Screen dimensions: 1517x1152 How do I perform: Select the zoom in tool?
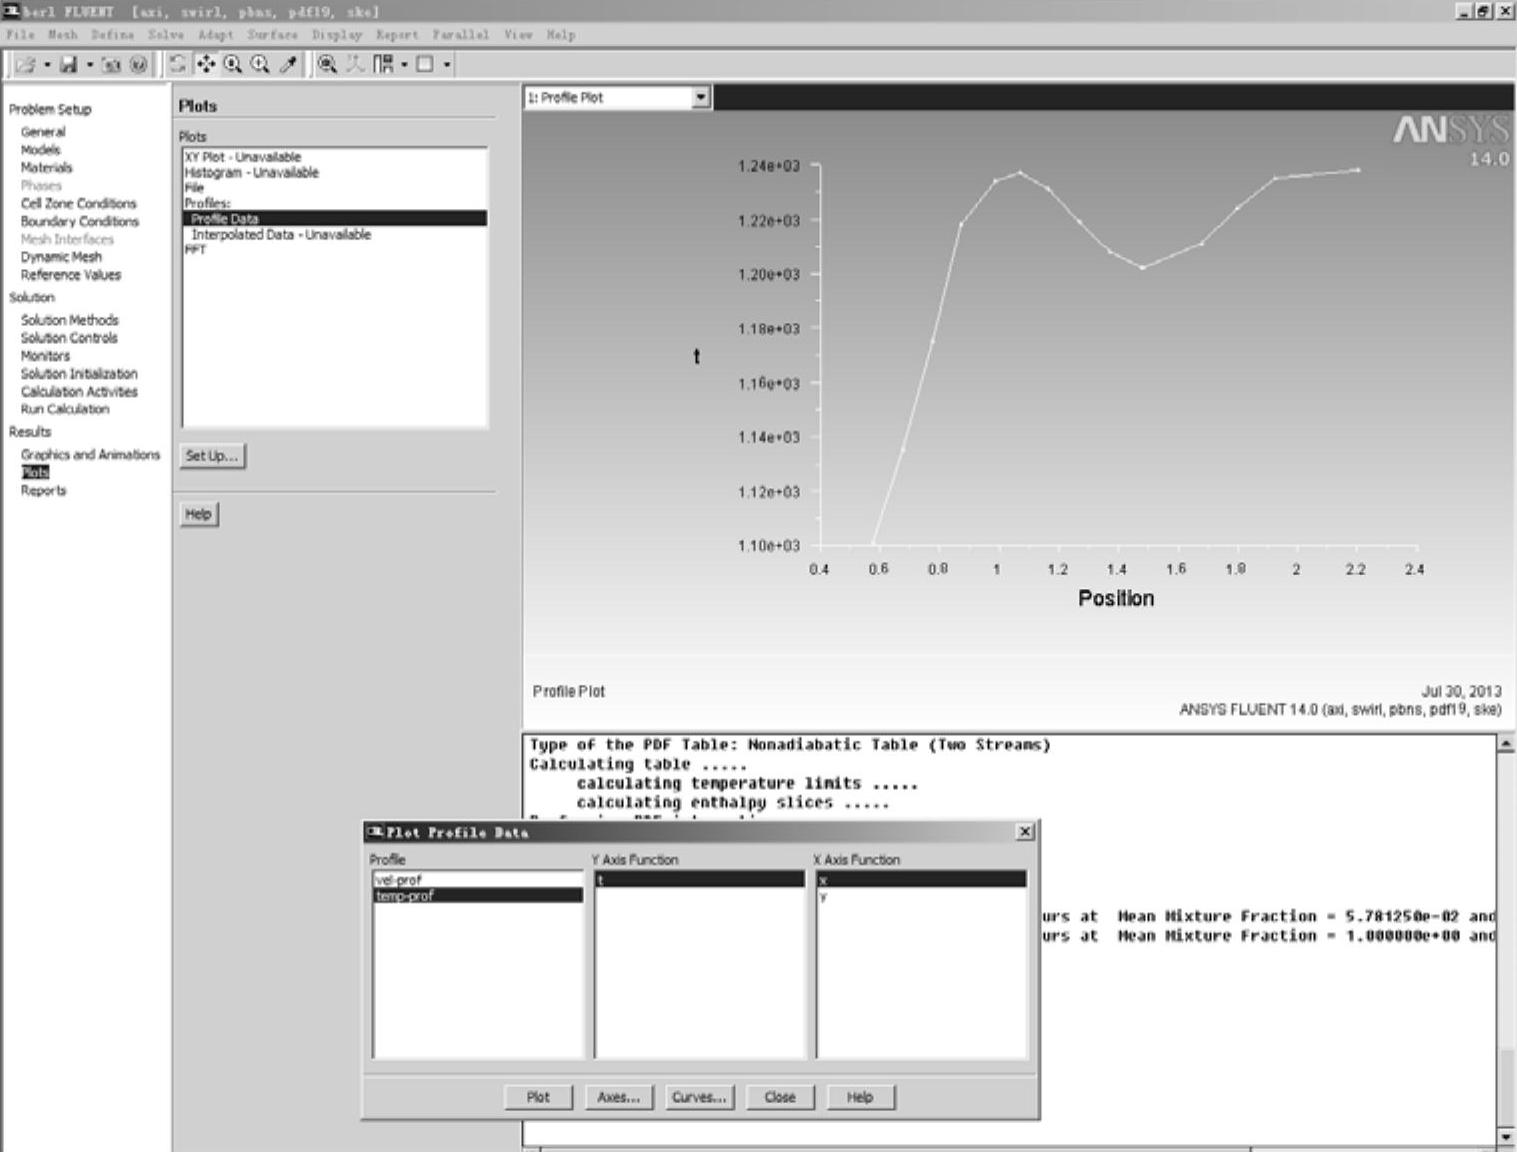(x=233, y=64)
